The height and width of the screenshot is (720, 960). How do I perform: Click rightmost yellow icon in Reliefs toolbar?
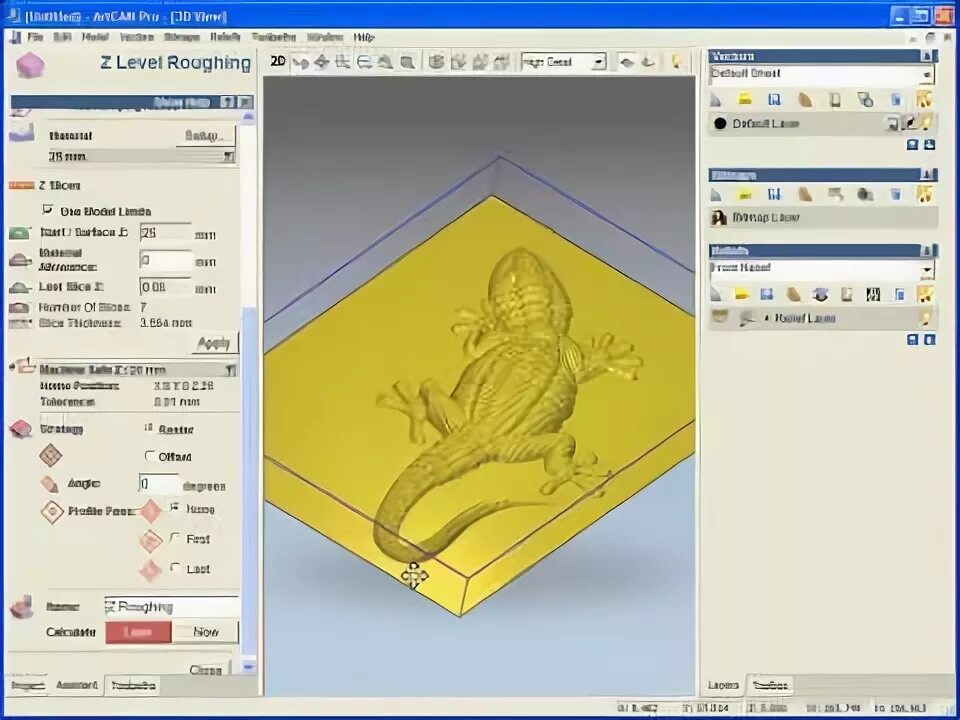[924, 294]
